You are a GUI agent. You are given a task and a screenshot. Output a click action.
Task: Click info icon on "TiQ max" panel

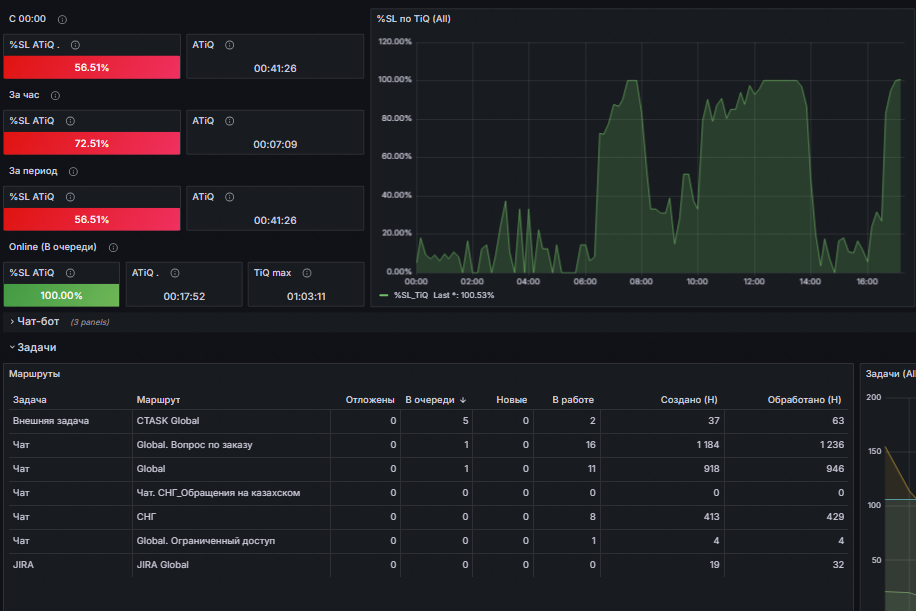point(307,273)
